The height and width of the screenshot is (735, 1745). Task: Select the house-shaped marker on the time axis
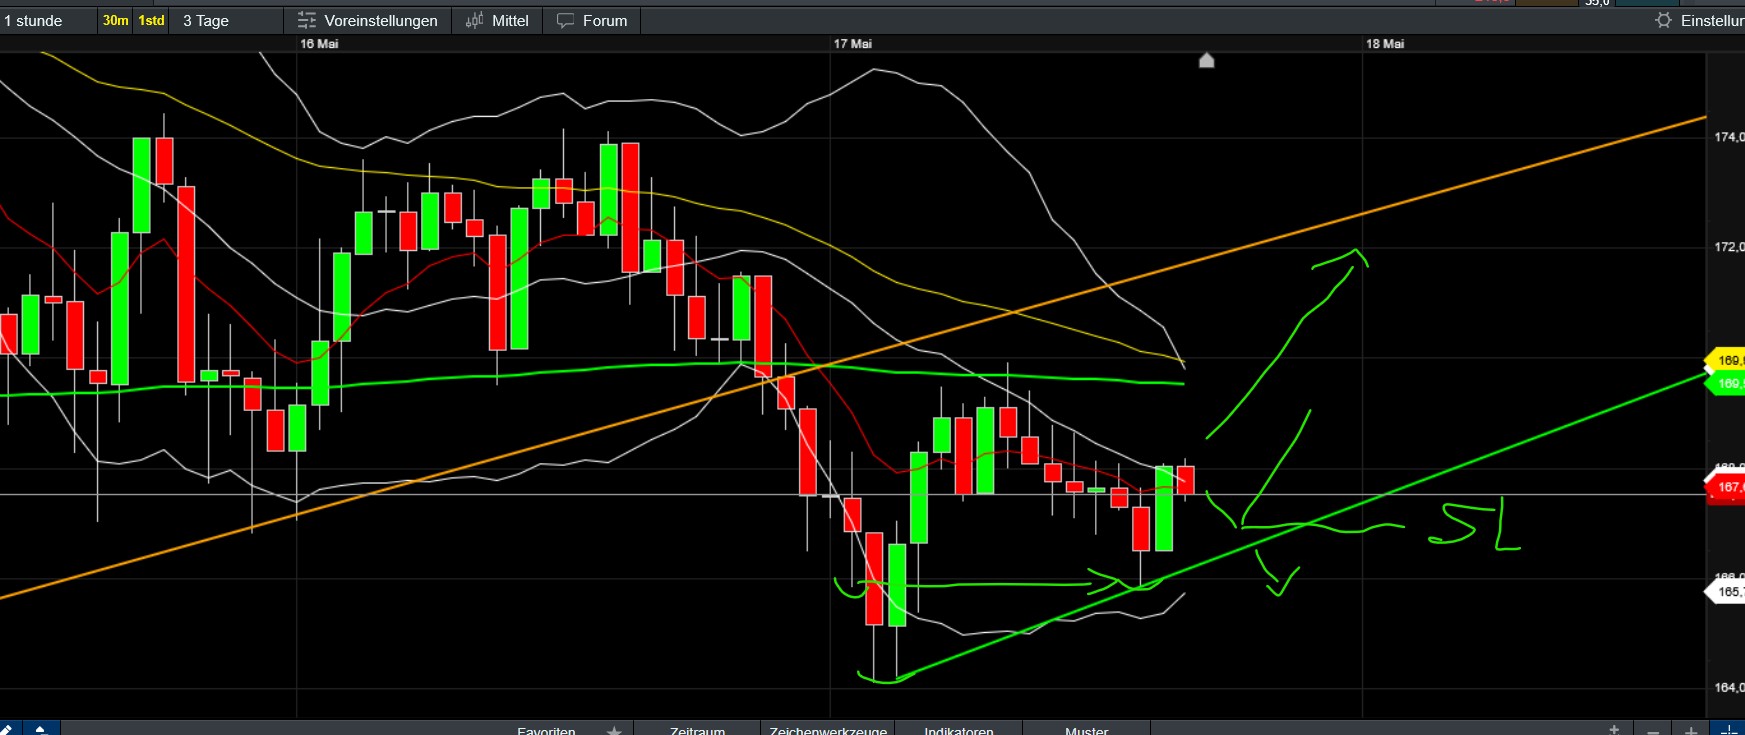pyautogui.click(x=1207, y=61)
